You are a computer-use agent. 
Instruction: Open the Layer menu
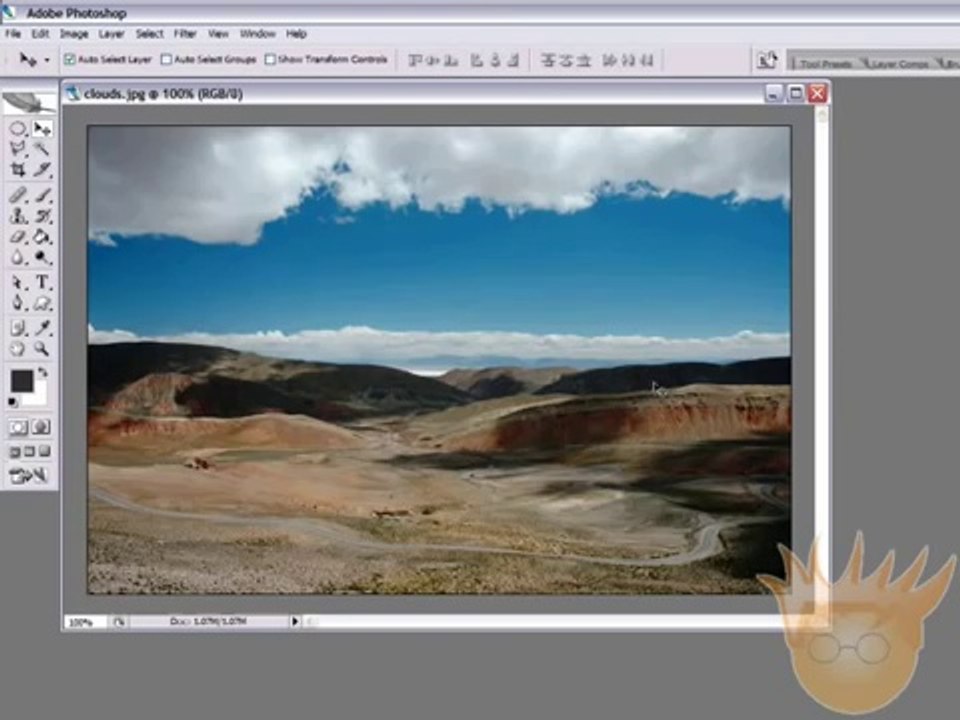pos(111,34)
